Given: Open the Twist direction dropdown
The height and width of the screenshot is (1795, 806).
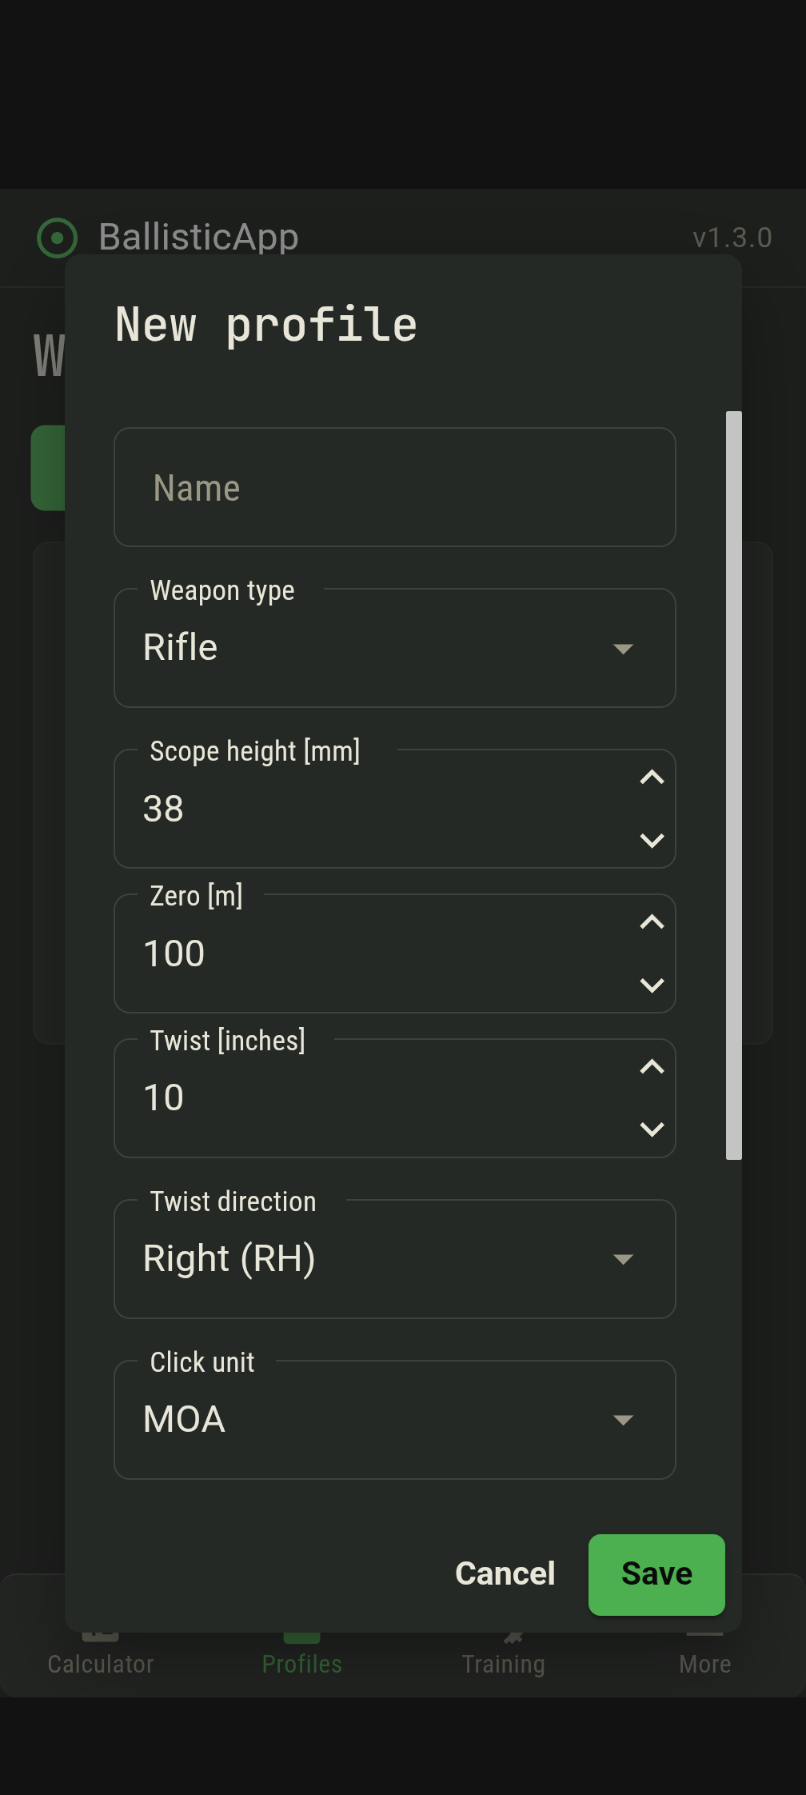Looking at the screenshot, I should tap(395, 1259).
